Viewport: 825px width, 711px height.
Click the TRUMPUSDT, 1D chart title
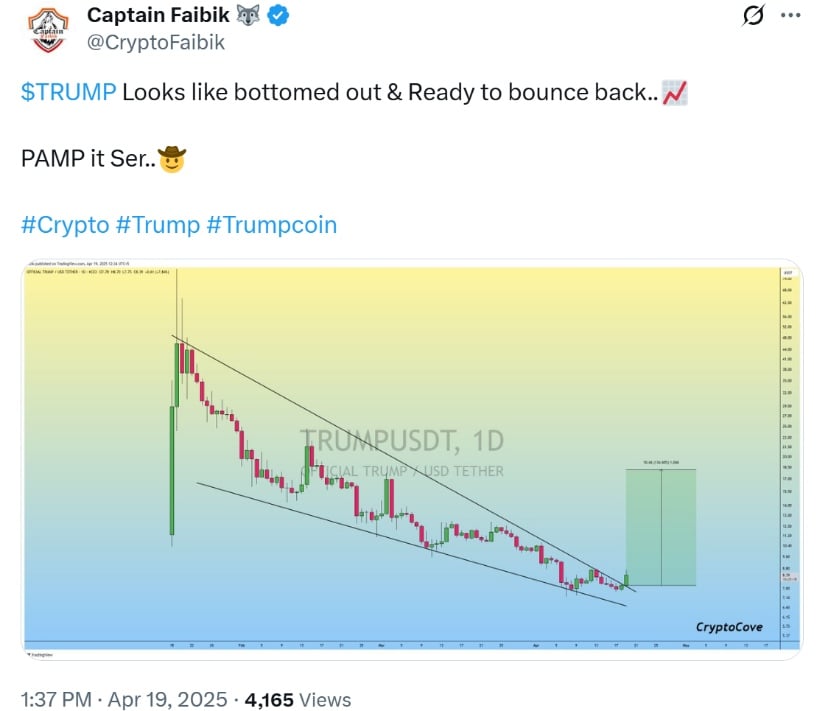pyautogui.click(x=403, y=441)
